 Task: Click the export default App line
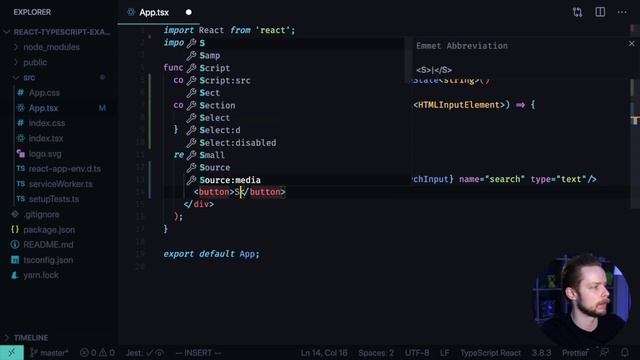coord(211,254)
